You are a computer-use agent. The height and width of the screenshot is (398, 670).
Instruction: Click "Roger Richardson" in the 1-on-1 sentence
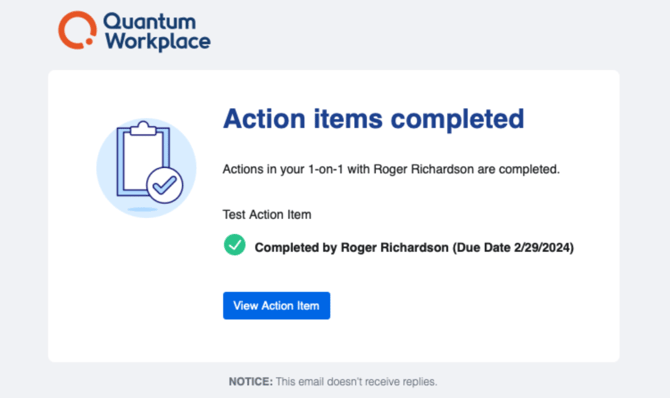(423, 169)
